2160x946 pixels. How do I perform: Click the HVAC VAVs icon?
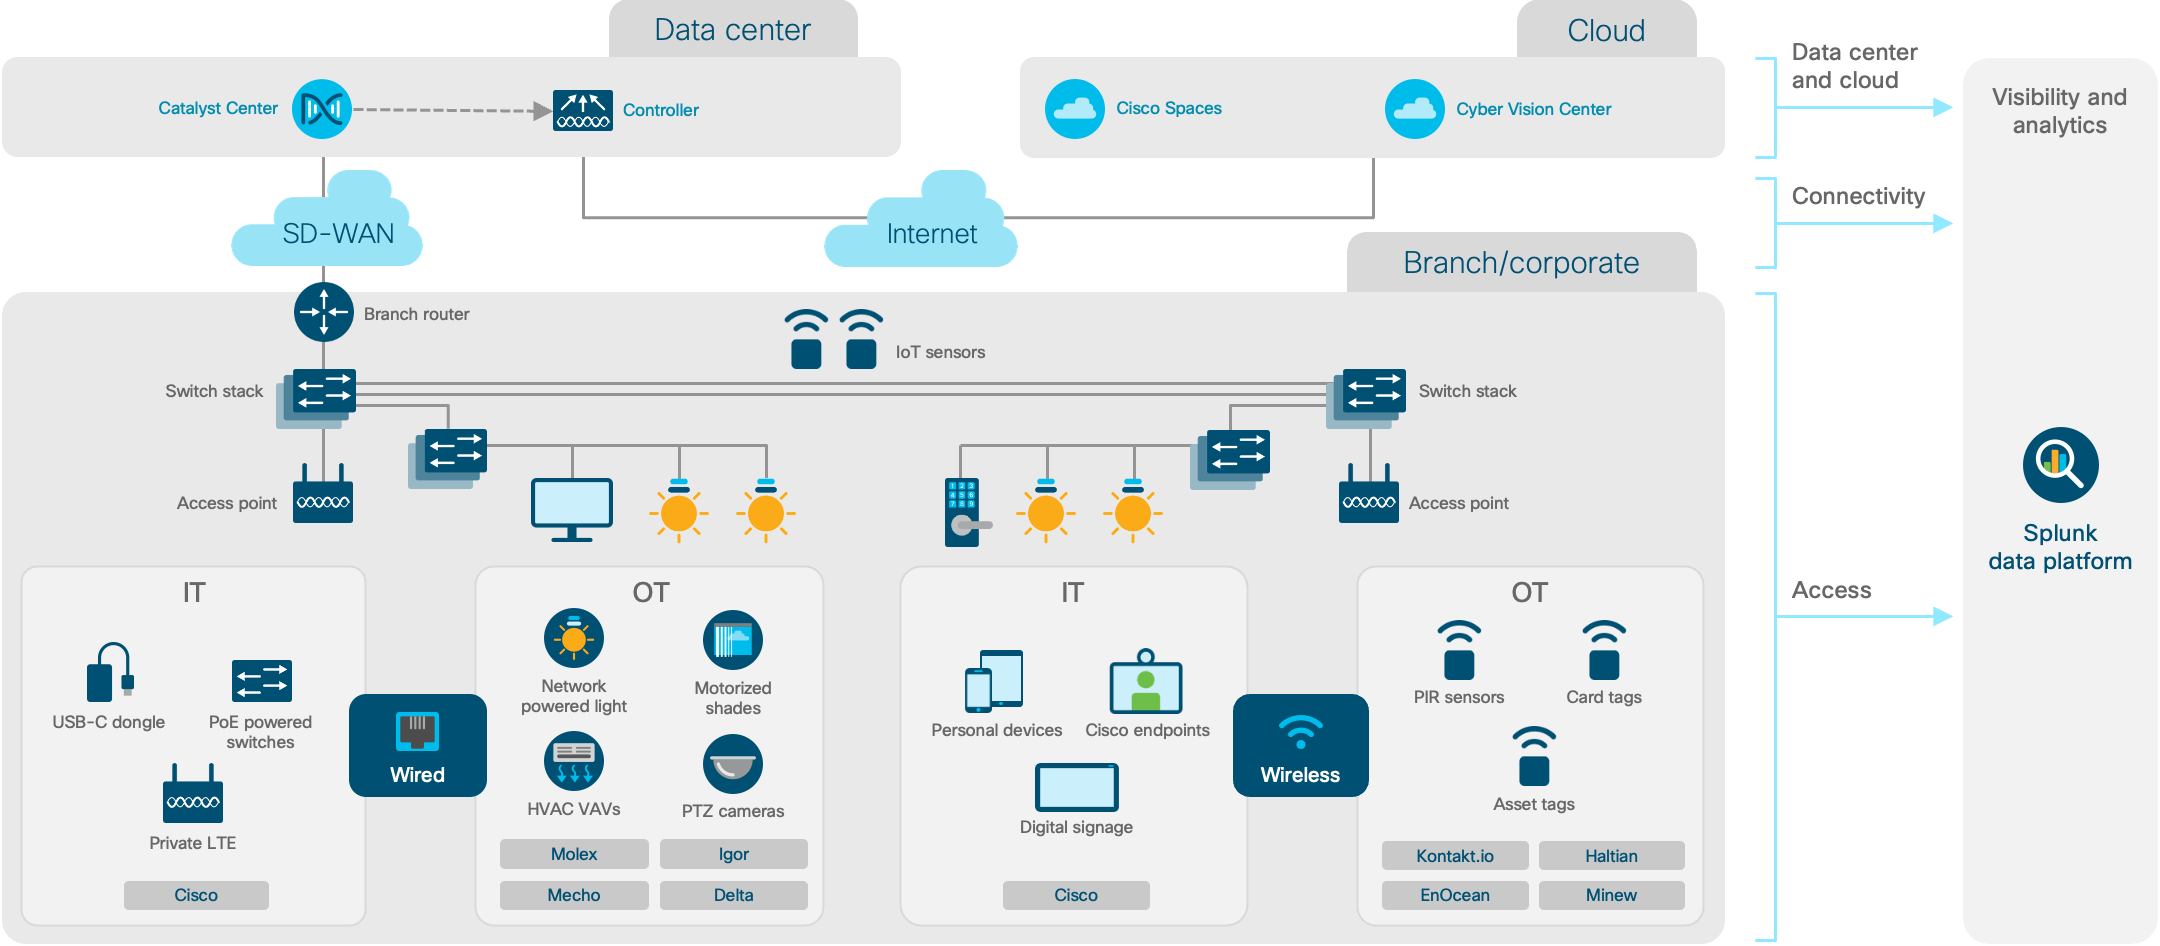coord(574,762)
